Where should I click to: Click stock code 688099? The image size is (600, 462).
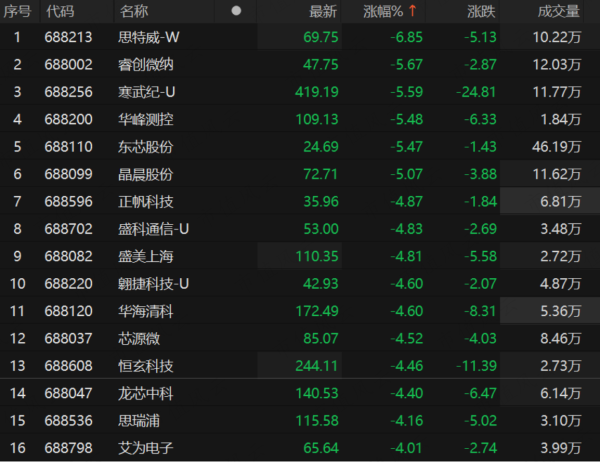[x=68, y=174]
